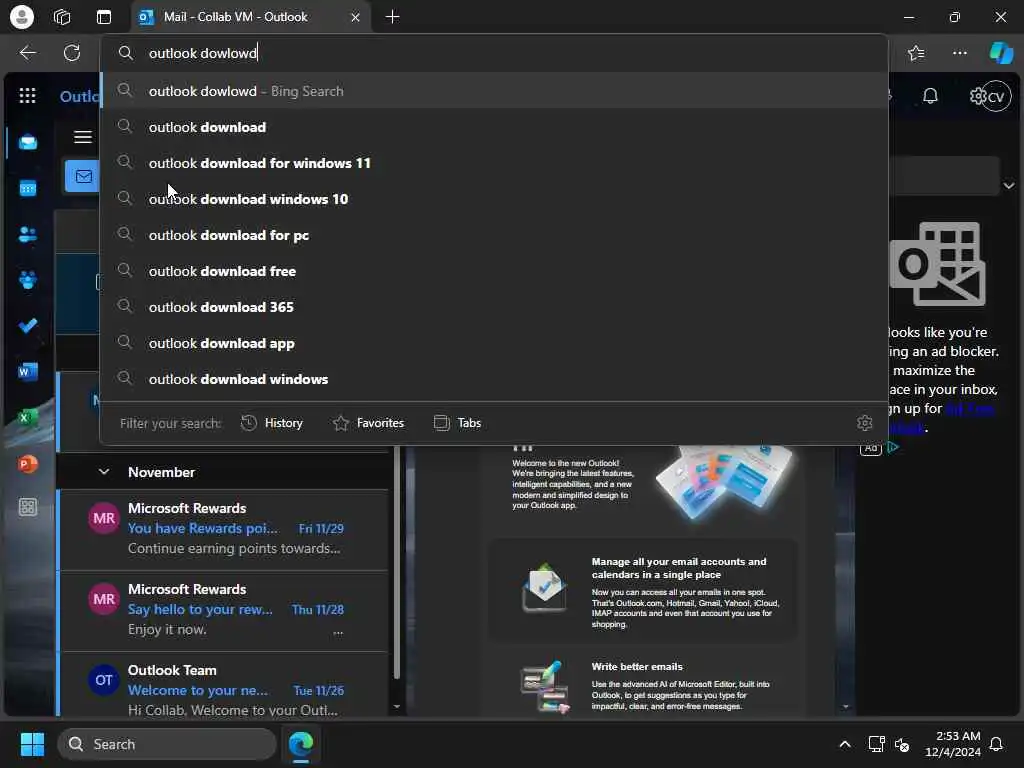Pick 'outlook download for pc' suggestion

(494, 234)
